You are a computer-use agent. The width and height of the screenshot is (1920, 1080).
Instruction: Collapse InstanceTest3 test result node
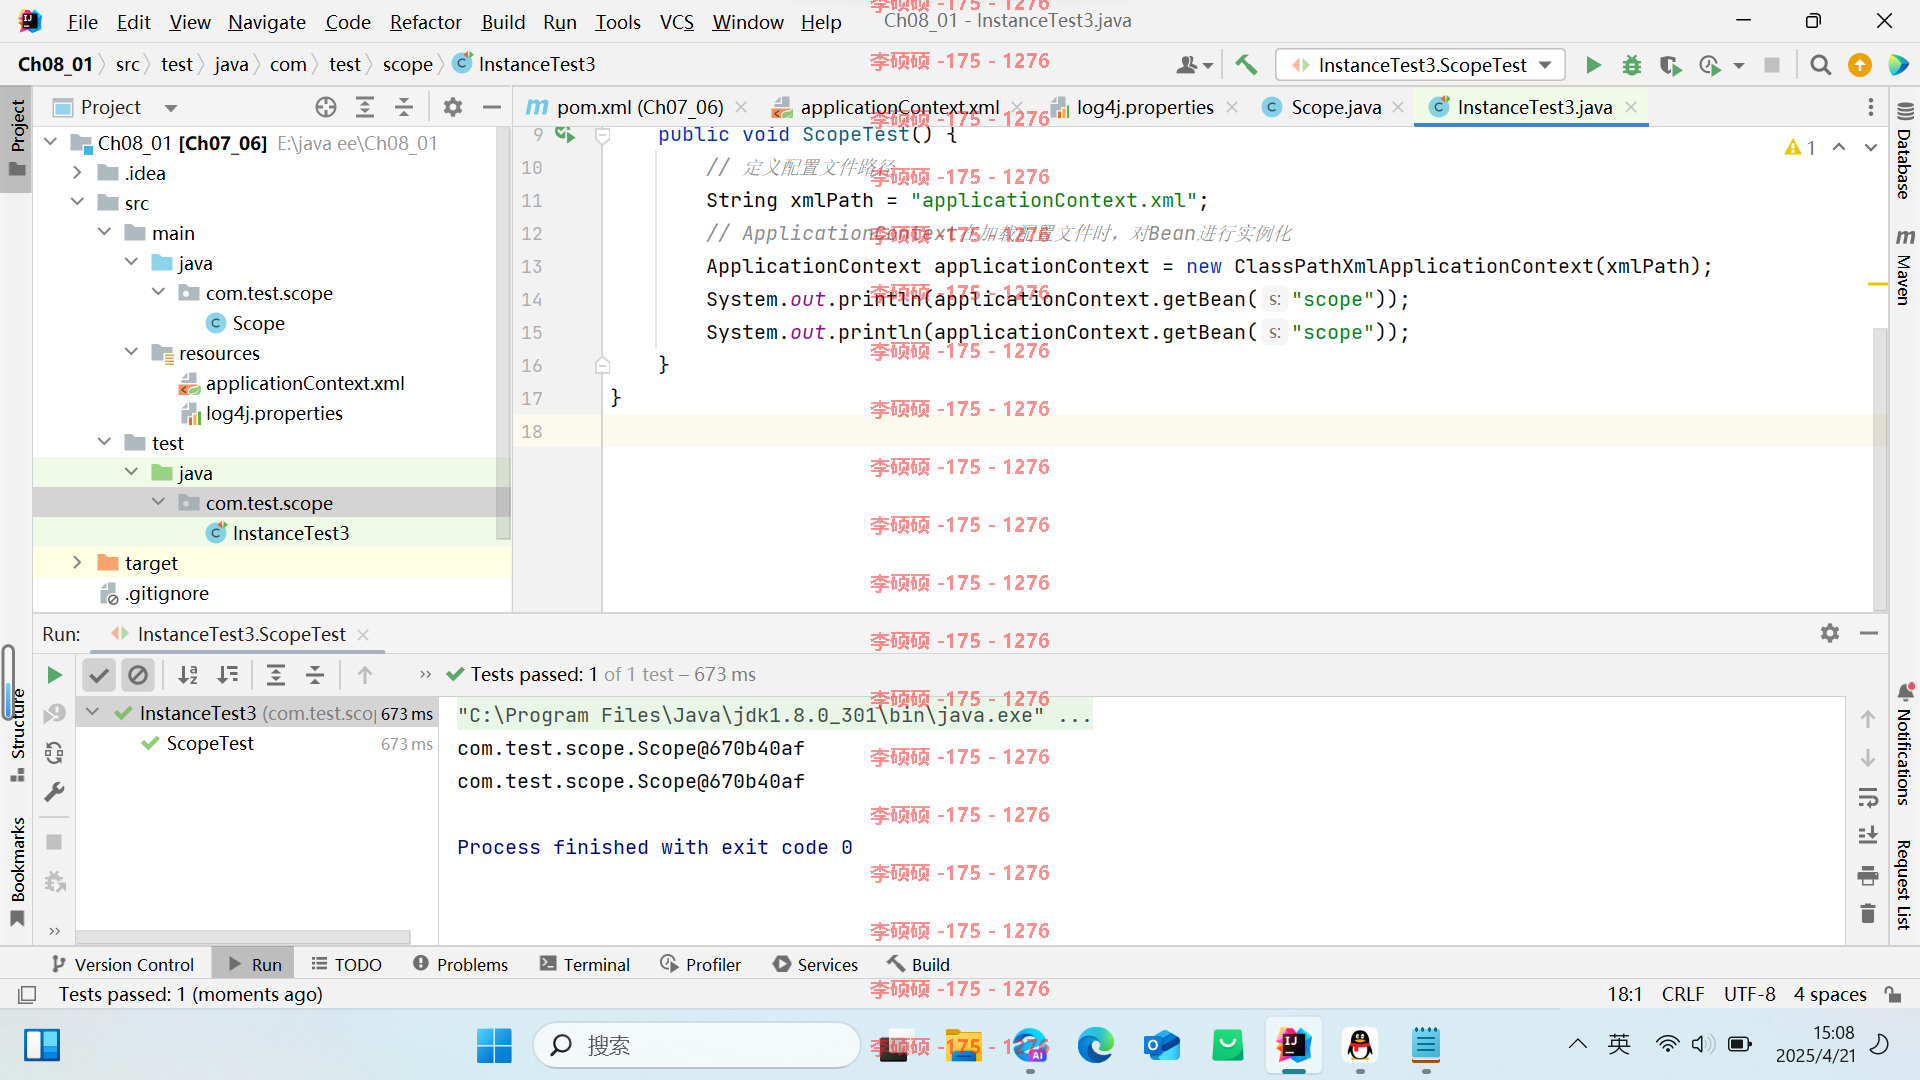[x=93, y=713]
